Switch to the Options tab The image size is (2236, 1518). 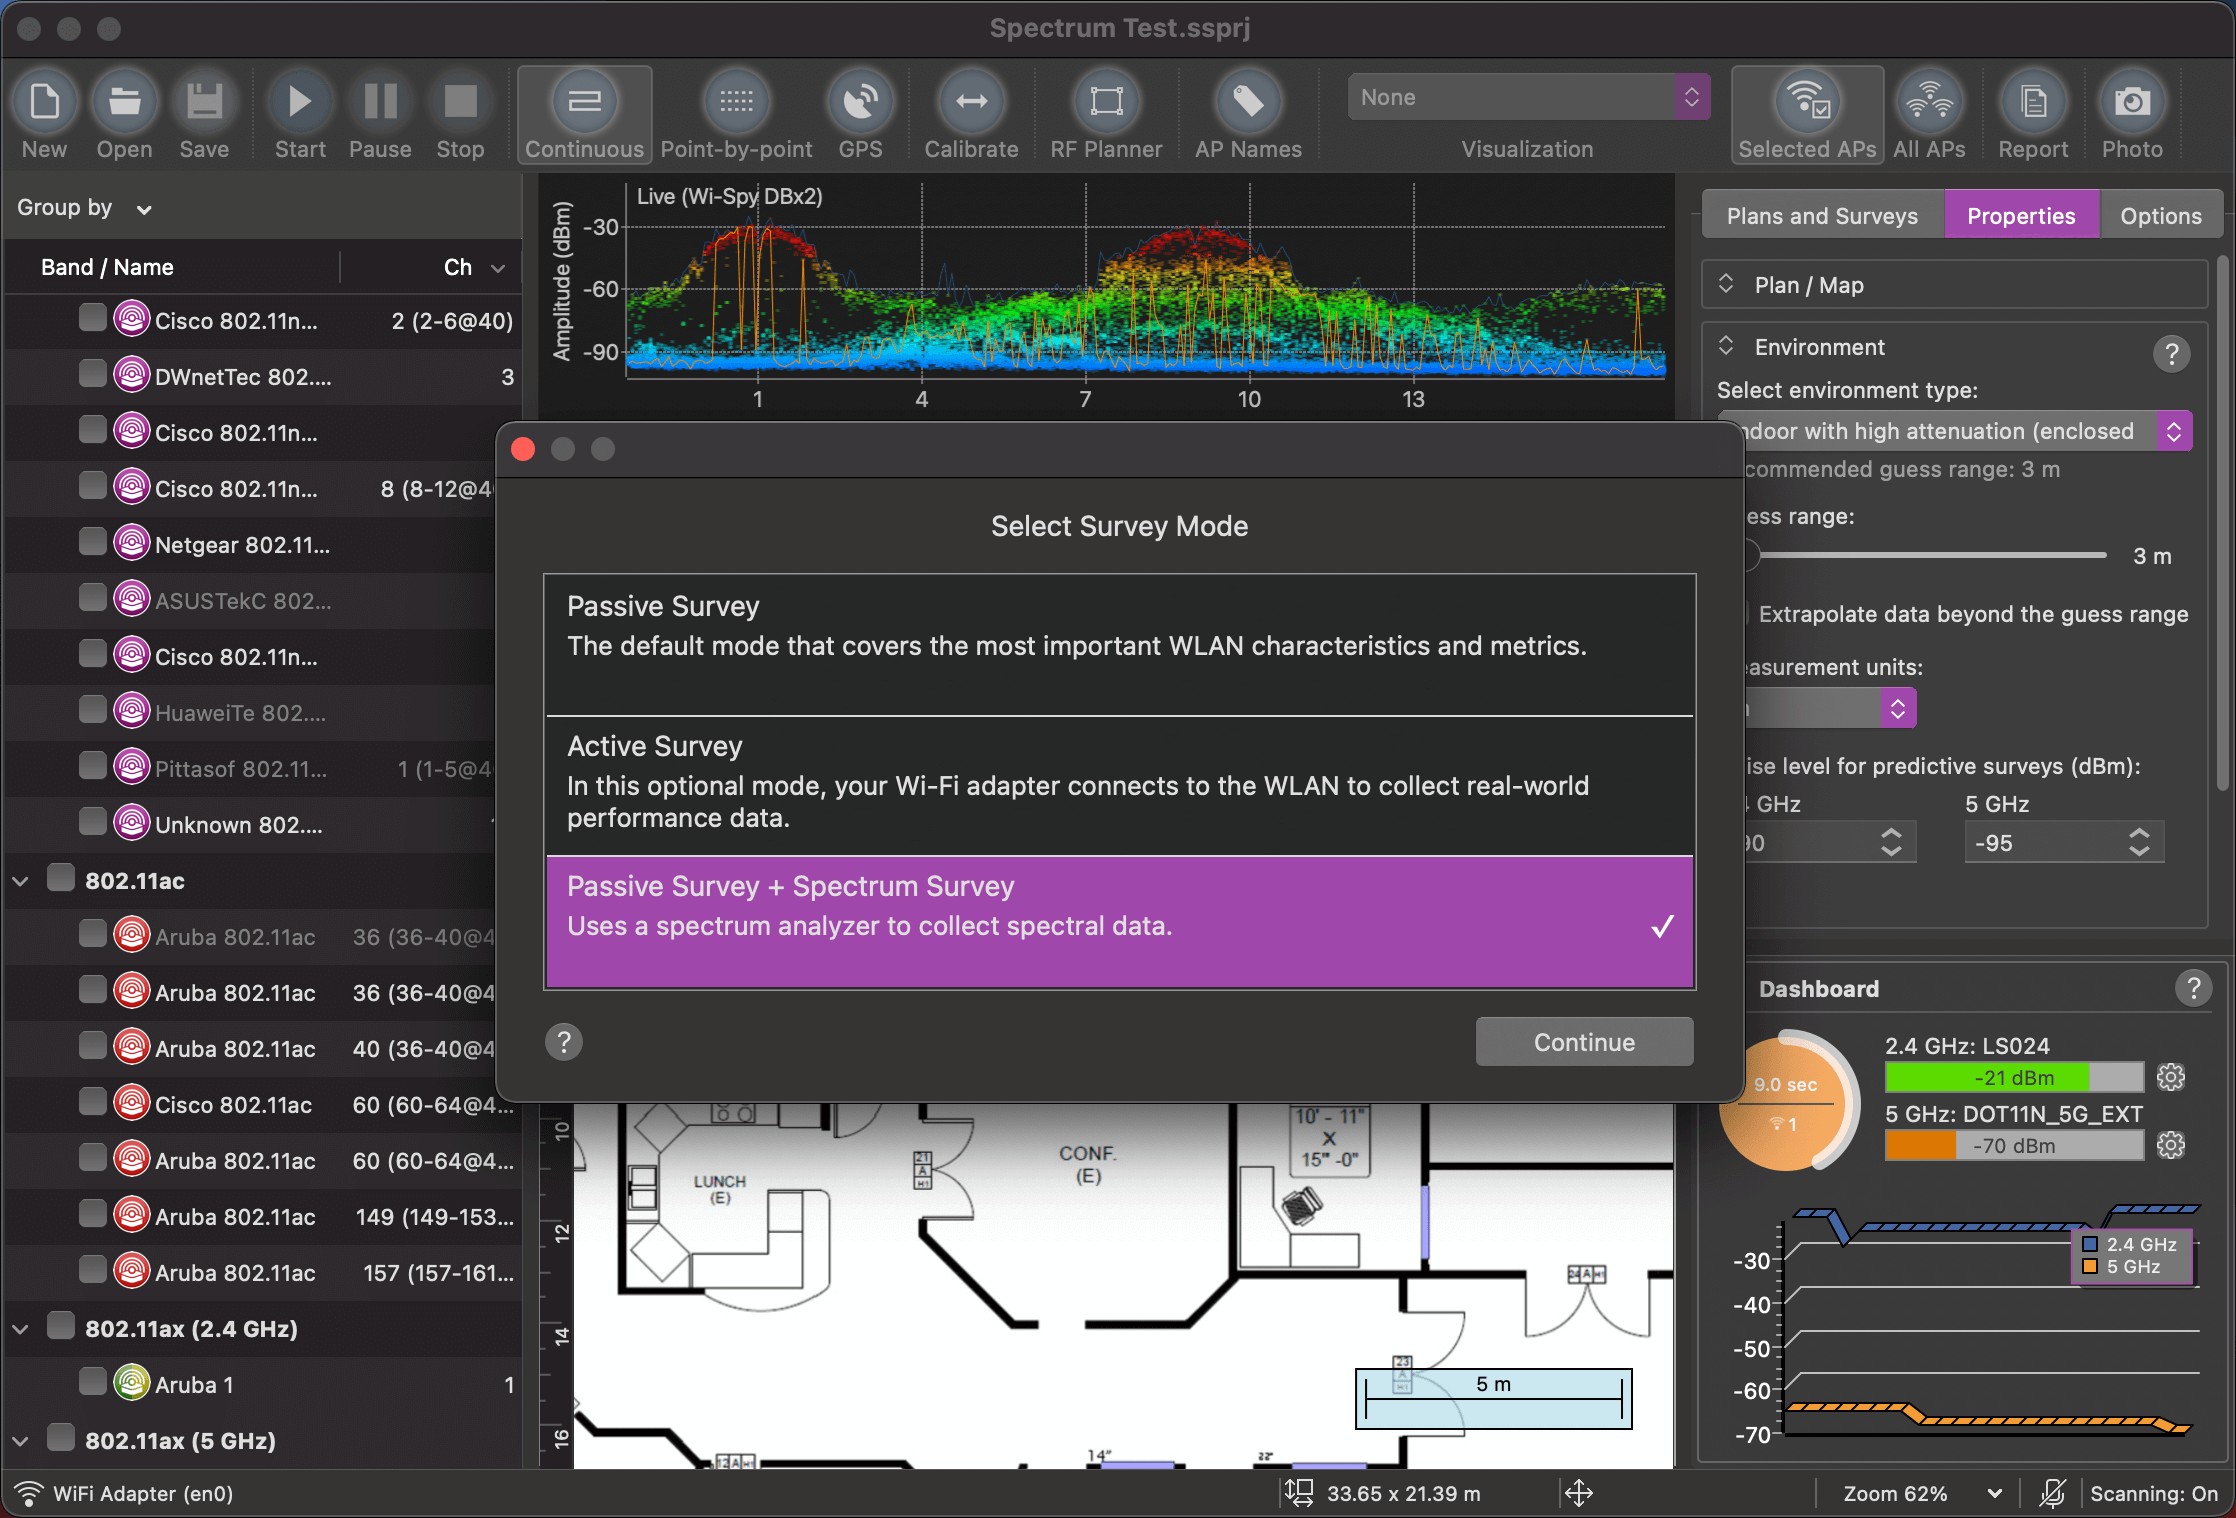tap(2160, 214)
